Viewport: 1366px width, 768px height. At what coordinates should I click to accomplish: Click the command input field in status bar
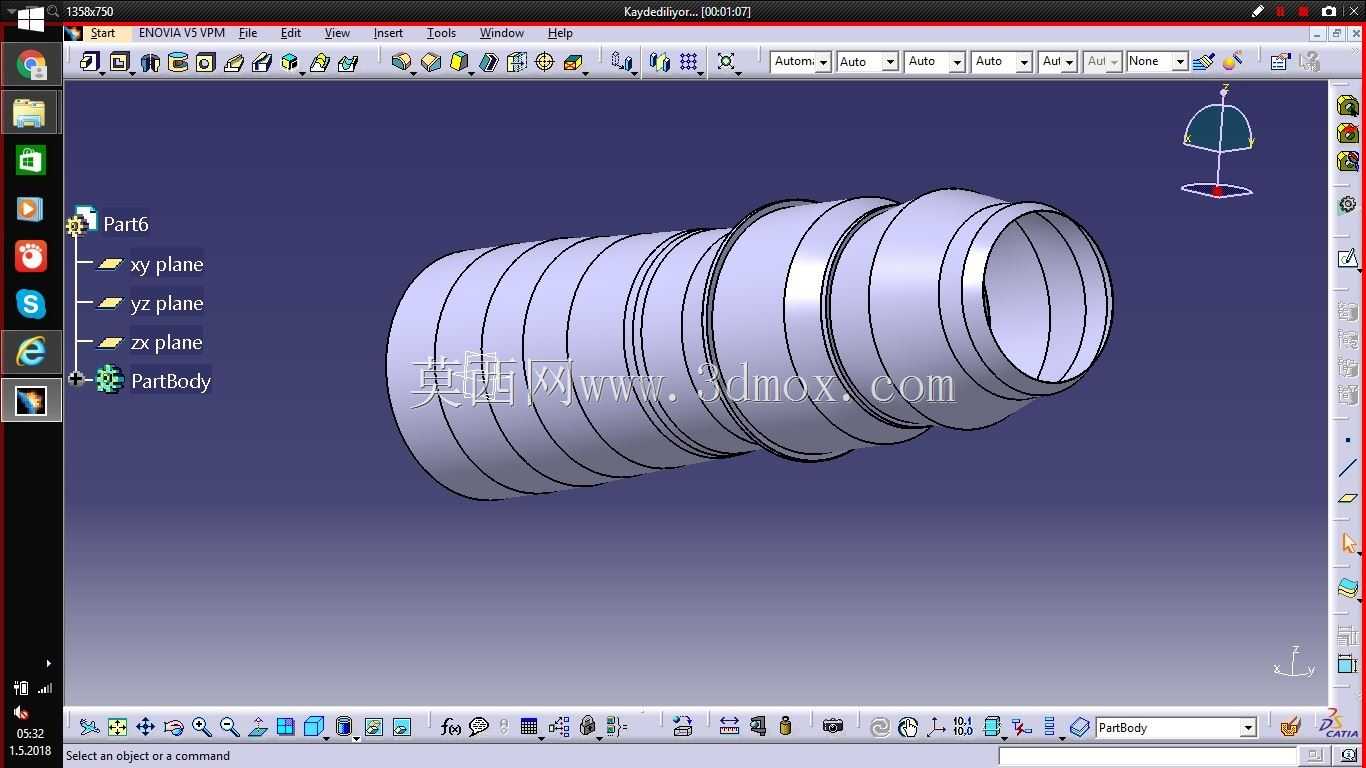coord(1148,756)
